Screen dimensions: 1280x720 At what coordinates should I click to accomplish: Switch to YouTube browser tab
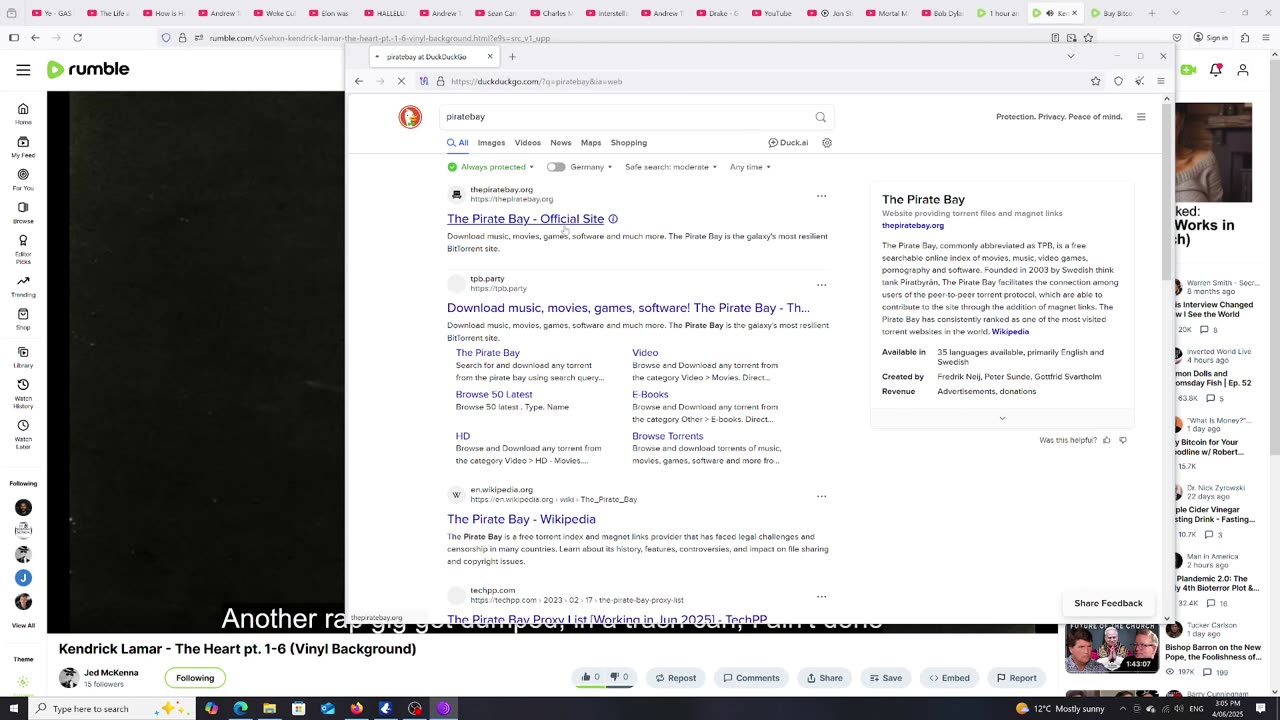pos(770,13)
